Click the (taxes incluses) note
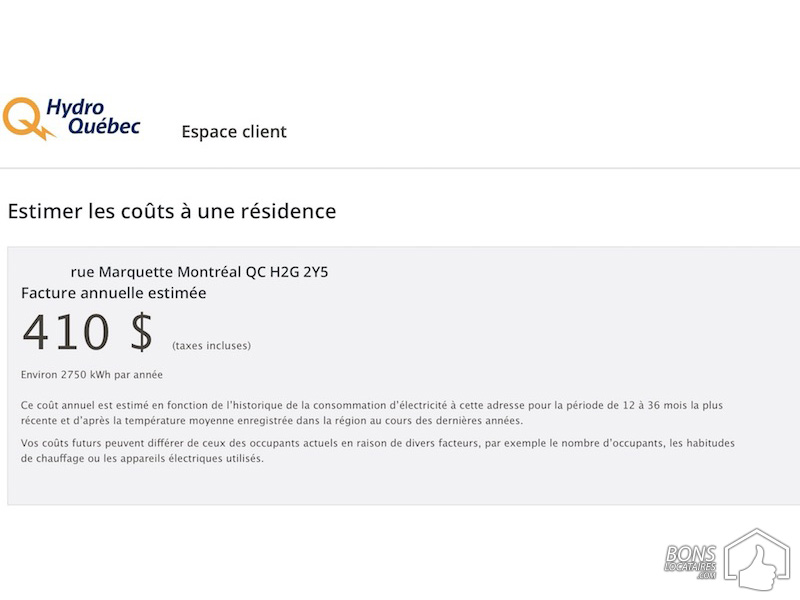Screen dimensions: 800x600 click(x=211, y=346)
